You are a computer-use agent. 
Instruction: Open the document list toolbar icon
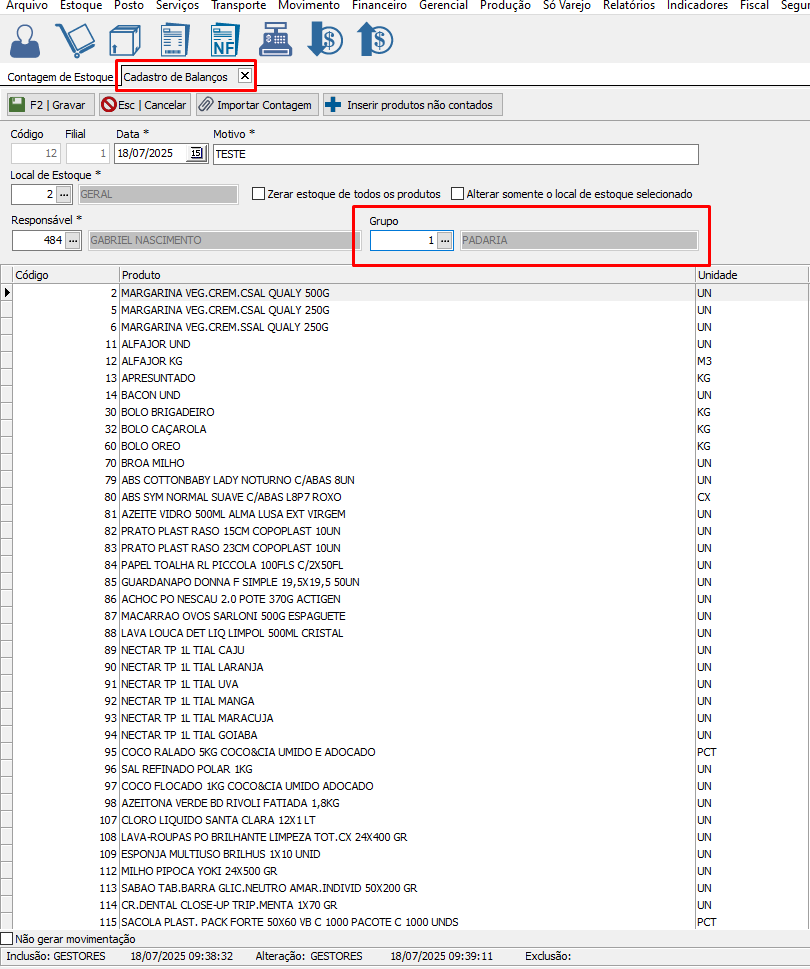(x=174, y=40)
